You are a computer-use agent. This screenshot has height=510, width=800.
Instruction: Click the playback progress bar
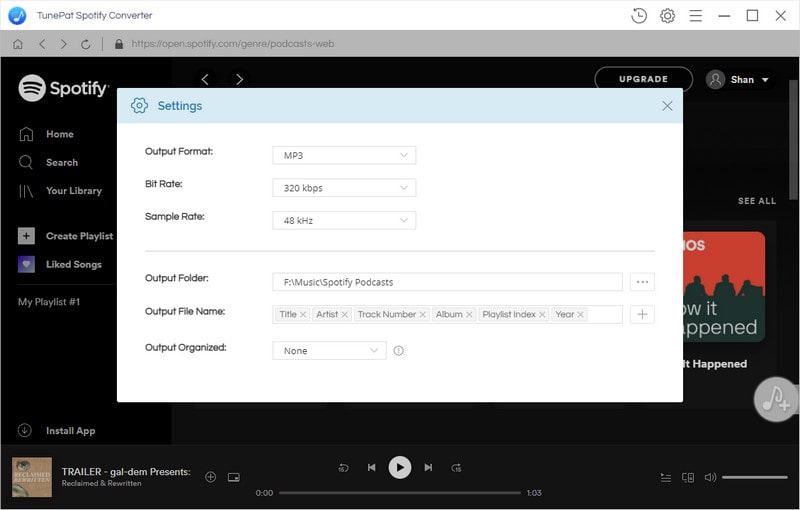coord(399,493)
